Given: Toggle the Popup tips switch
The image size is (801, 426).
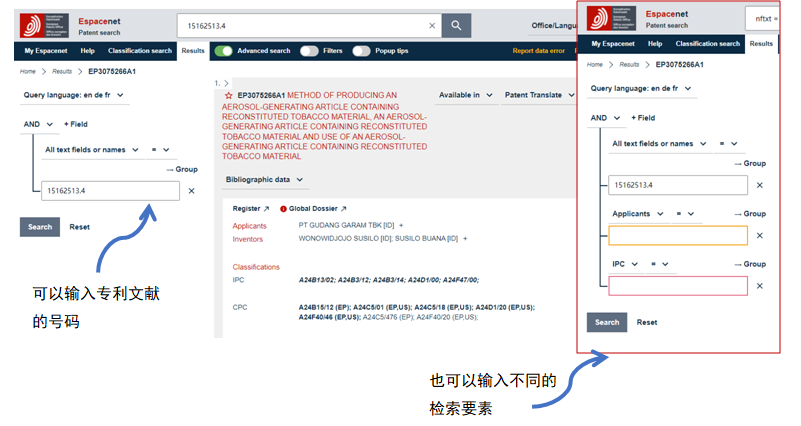Looking at the screenshot, I should (361, 51).
